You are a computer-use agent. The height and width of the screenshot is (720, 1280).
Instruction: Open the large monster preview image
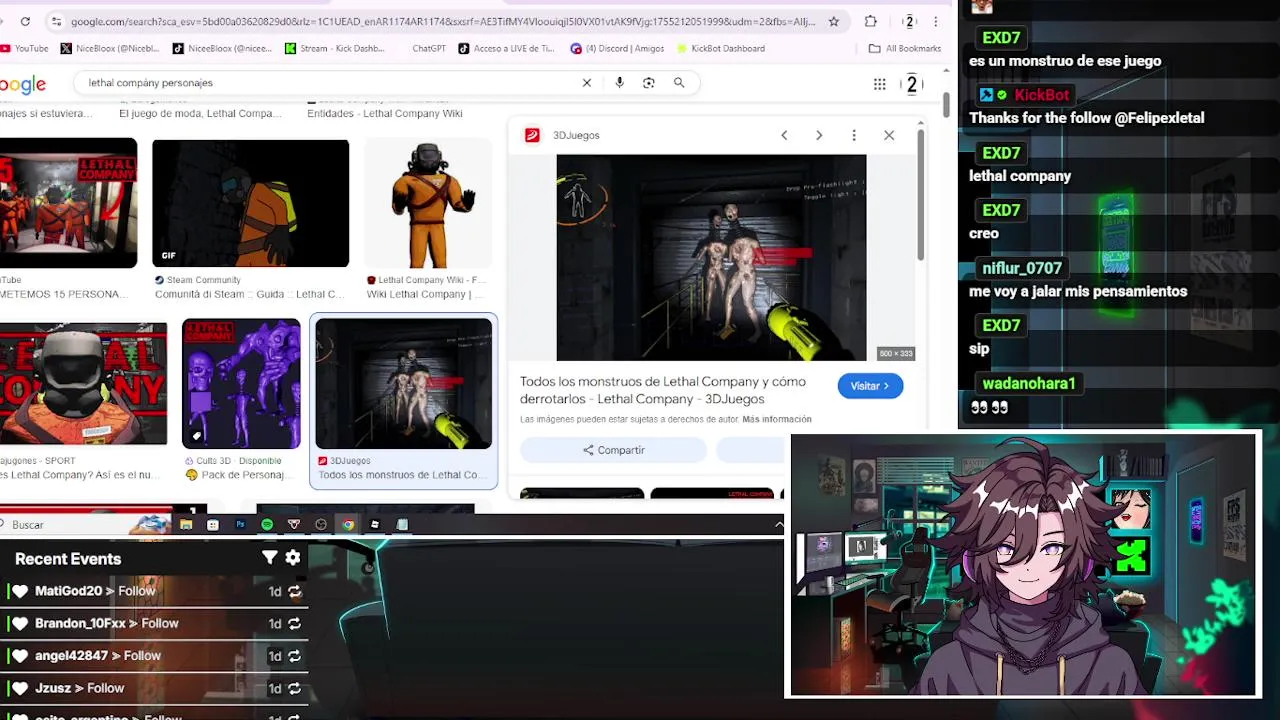711,257
